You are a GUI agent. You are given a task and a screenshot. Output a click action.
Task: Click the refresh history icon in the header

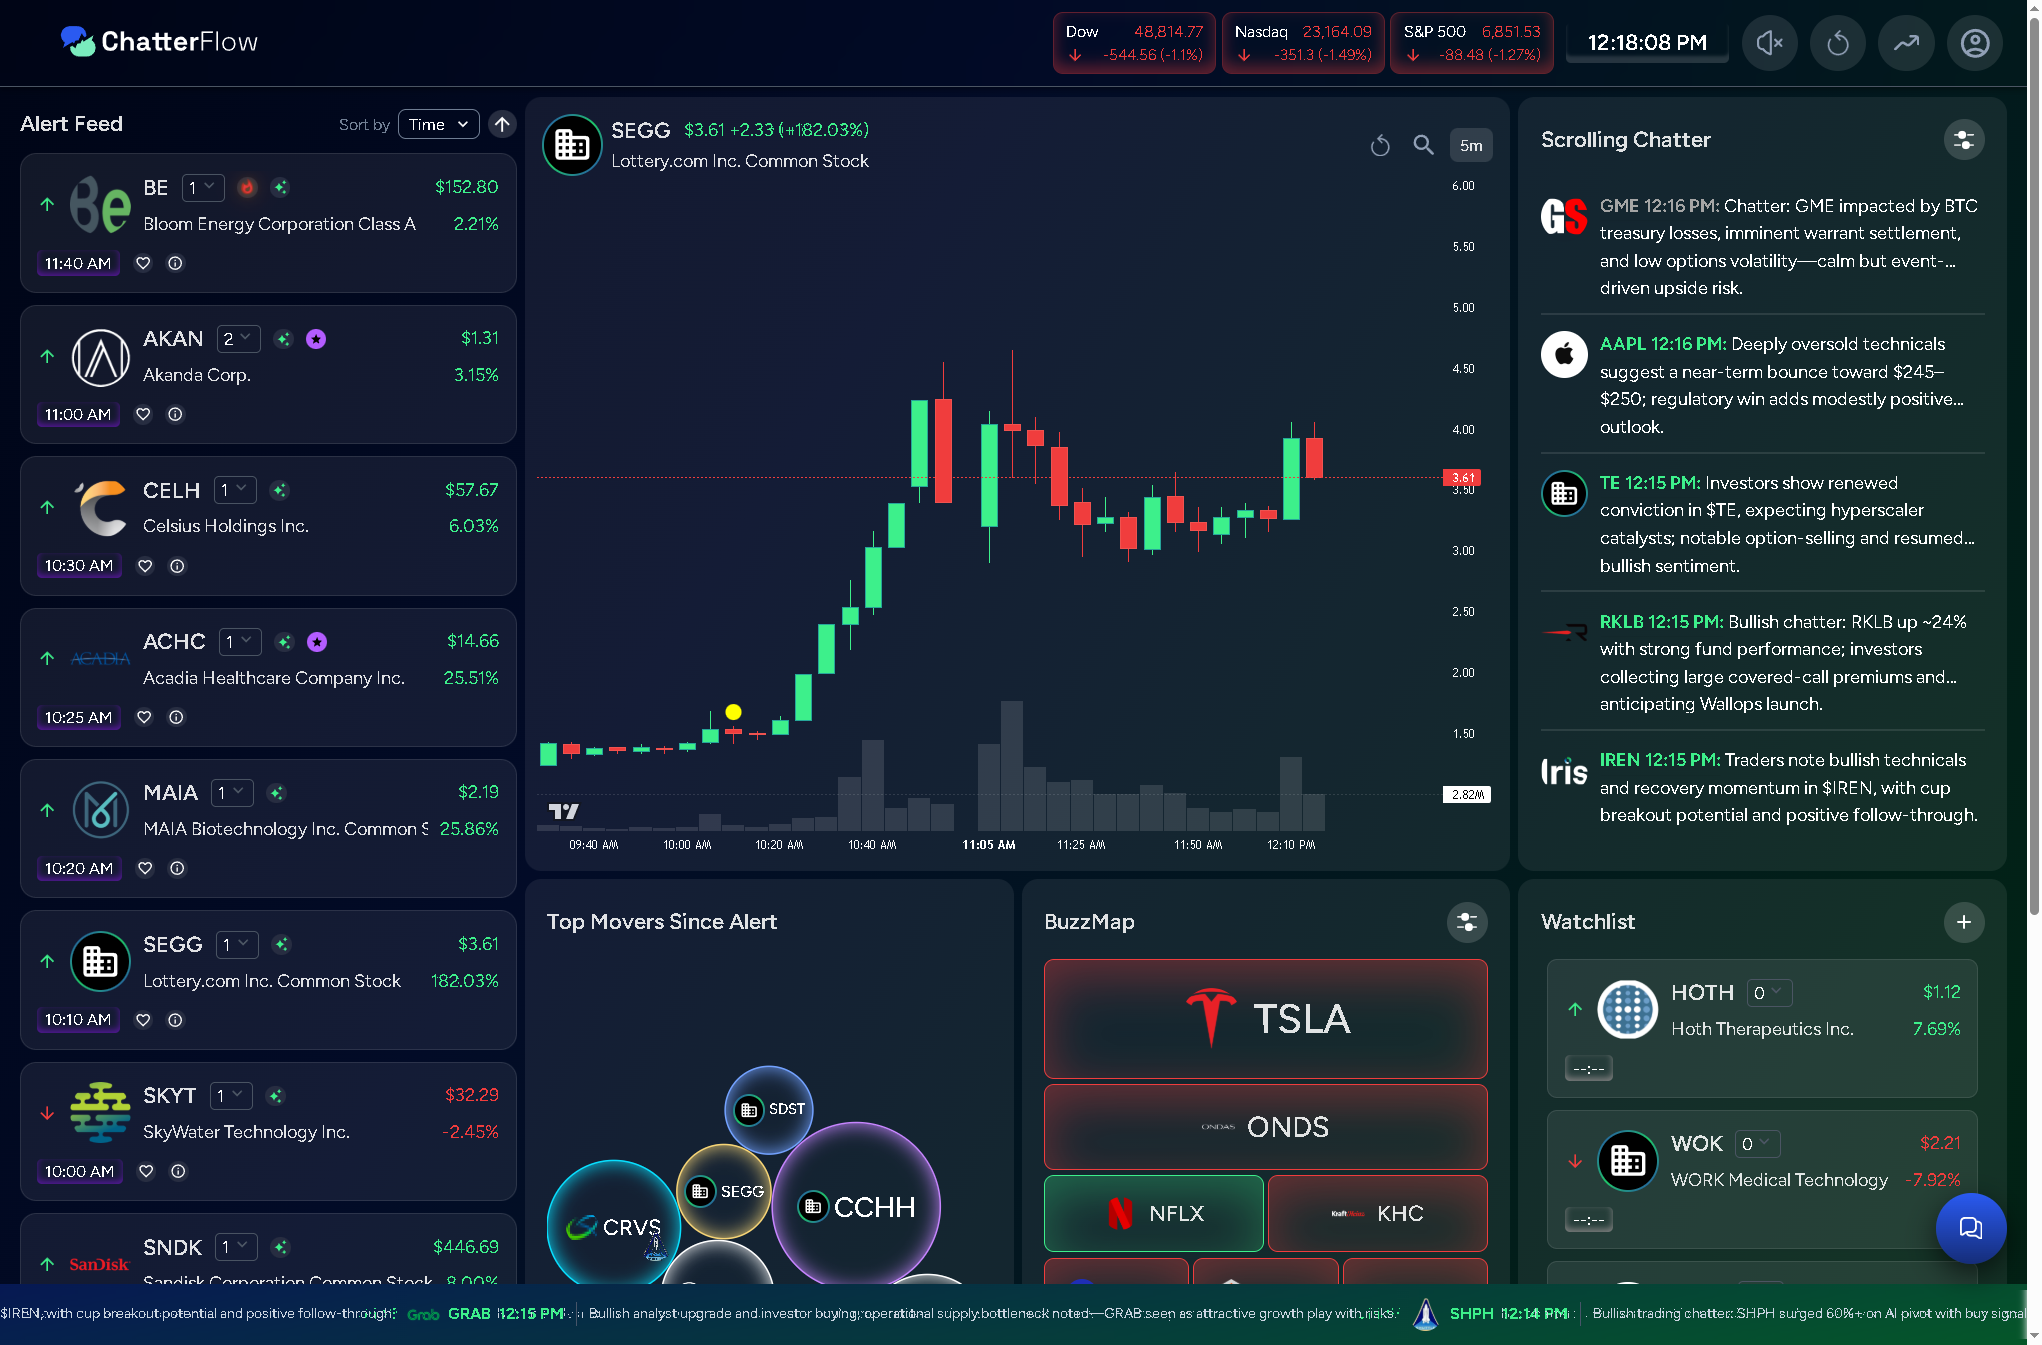pos(1838,43)
